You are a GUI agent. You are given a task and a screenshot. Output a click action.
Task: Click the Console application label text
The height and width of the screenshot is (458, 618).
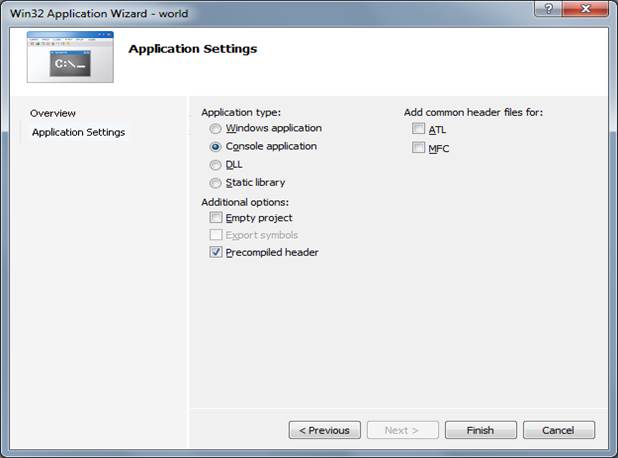click(271, 147)
